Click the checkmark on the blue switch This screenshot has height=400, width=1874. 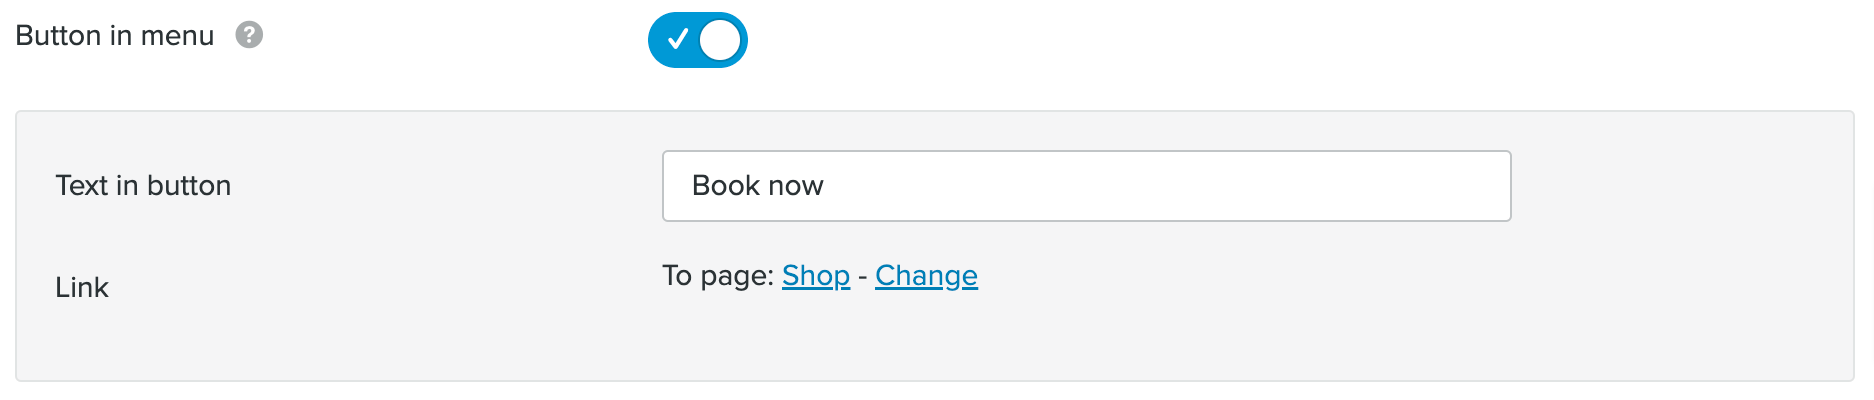(677, 40)
